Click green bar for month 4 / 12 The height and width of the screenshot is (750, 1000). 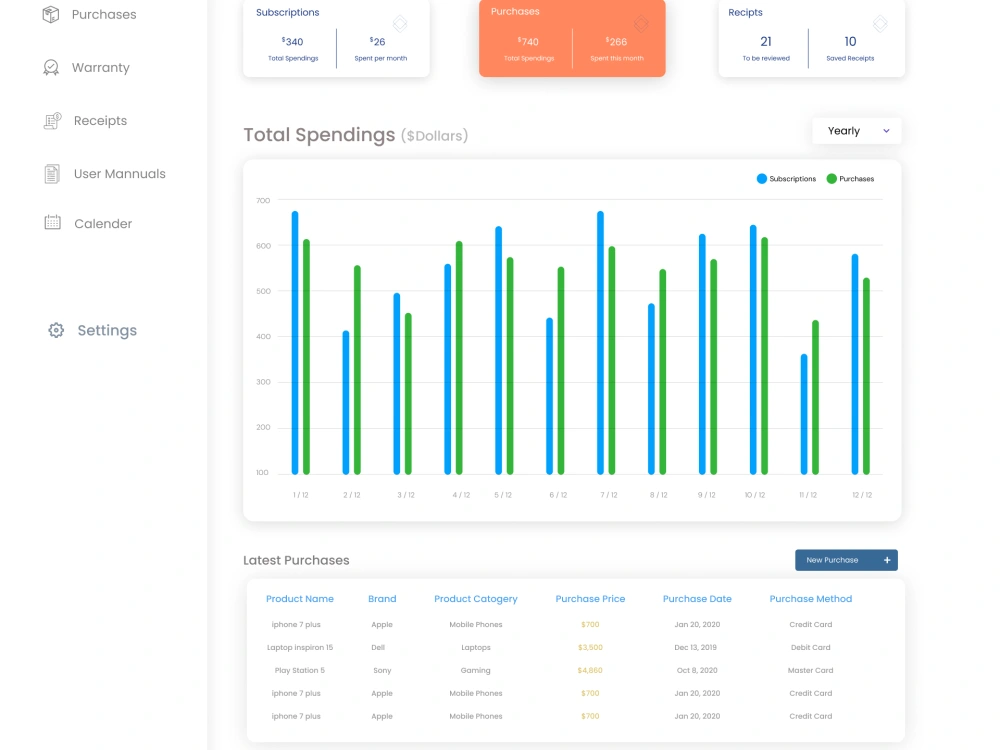click(x=459, y=358)
